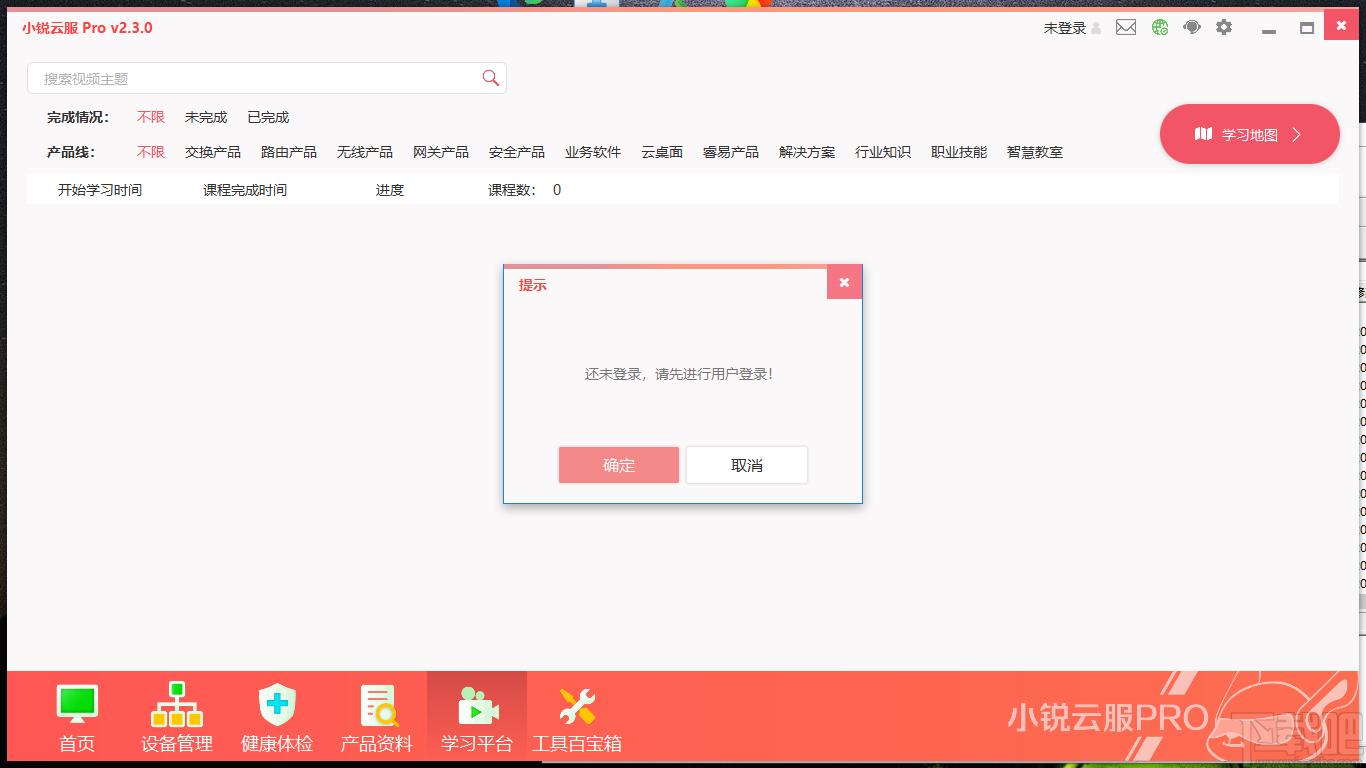
Task: Click the 提示 dialog title
Action: click(532, 285)
